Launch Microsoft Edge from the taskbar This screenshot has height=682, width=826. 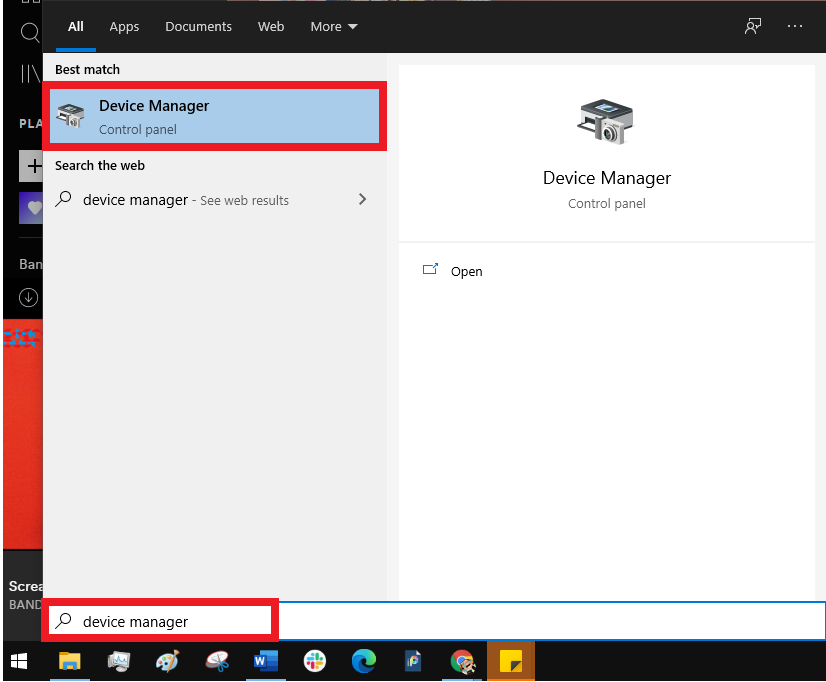pyautogui.click(x=363, y=661)
